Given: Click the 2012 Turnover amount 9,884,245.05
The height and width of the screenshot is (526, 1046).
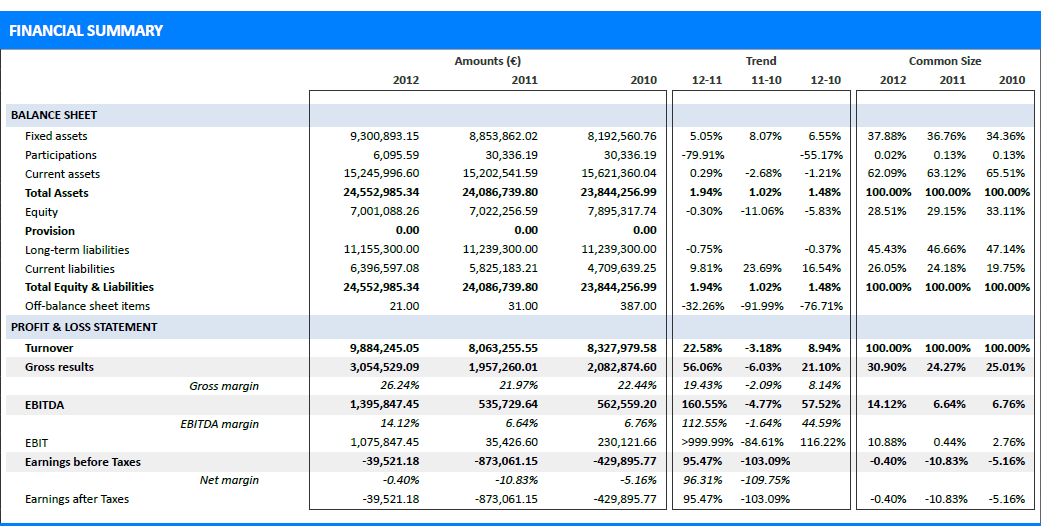Looking at the screenshot, I should [384, 348].
